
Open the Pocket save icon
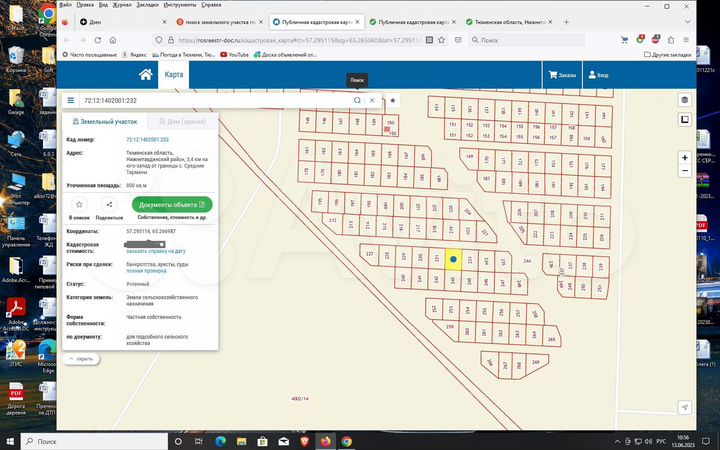click(458, 40)
